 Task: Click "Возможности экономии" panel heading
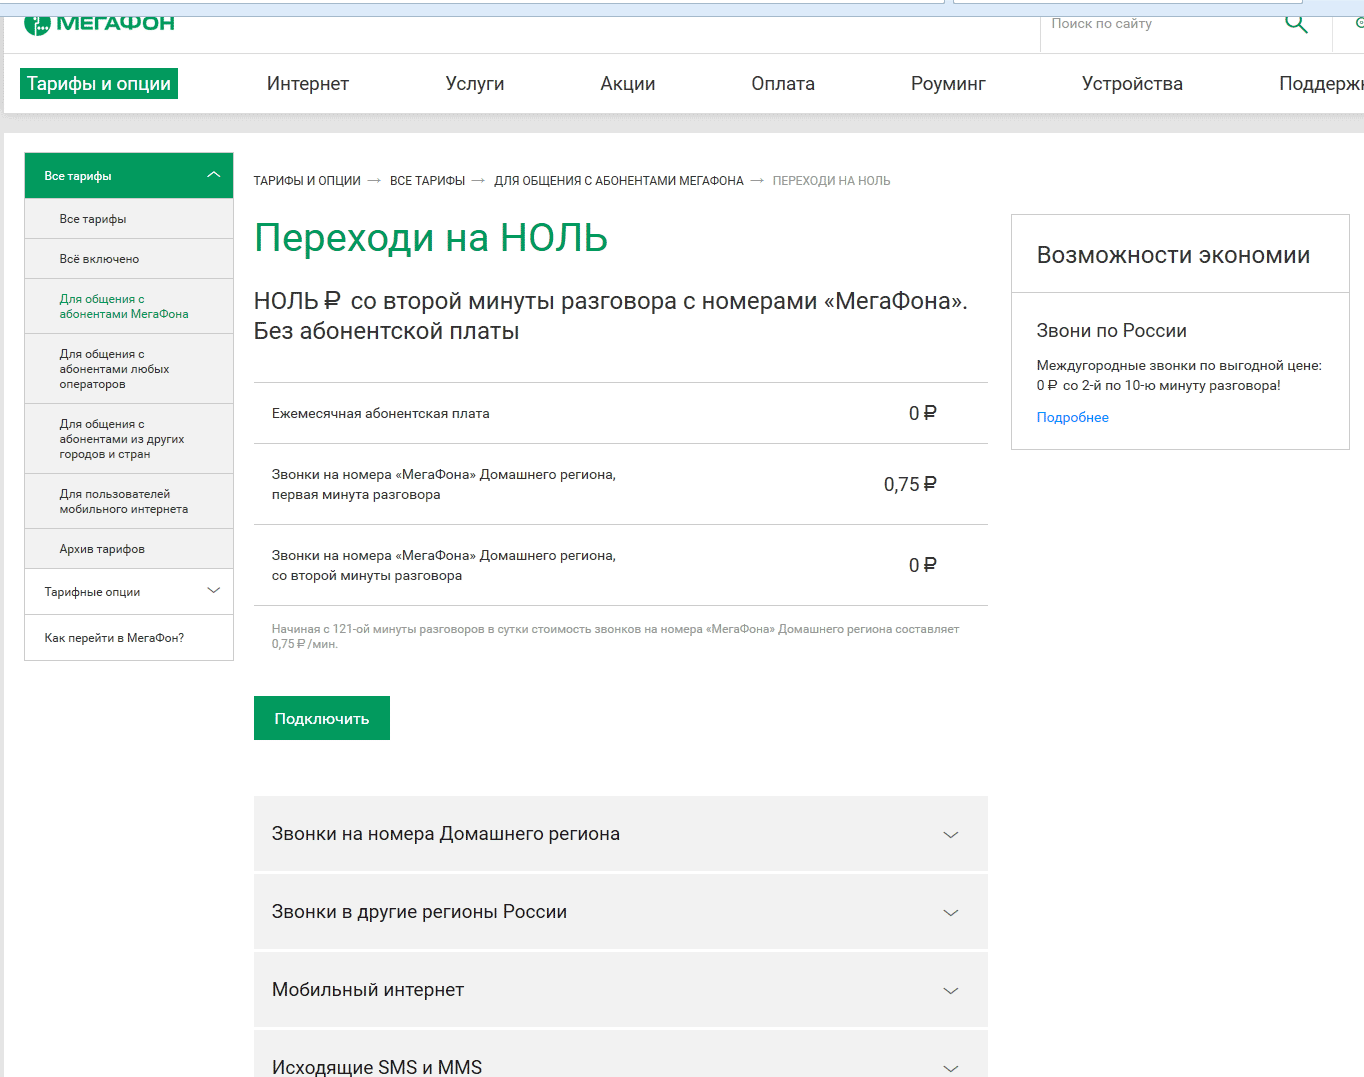pyautogui.click(x=1173, y=255)
